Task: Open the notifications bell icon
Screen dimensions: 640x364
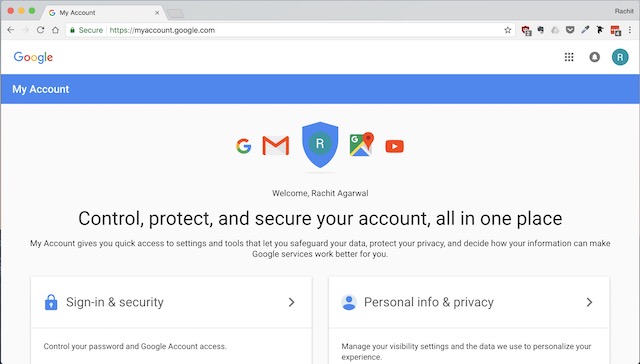Action: point(594,57)
